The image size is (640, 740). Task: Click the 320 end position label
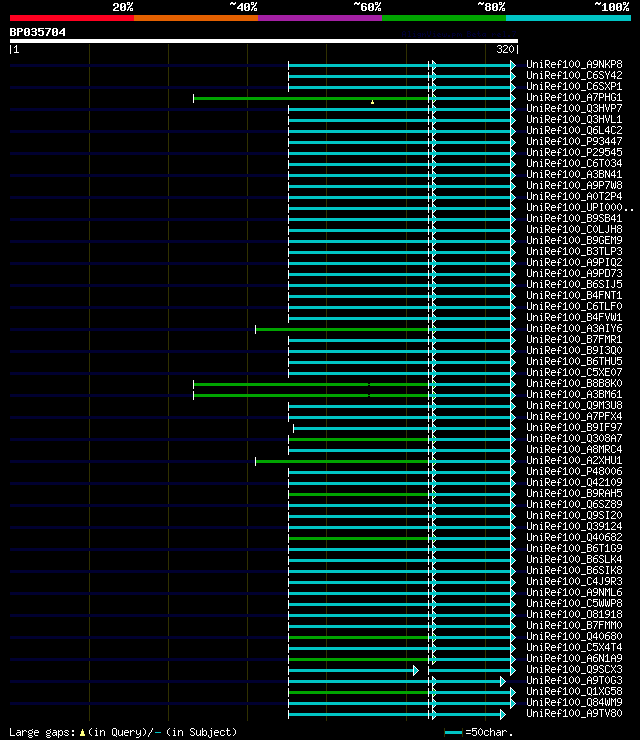[505, 49]
